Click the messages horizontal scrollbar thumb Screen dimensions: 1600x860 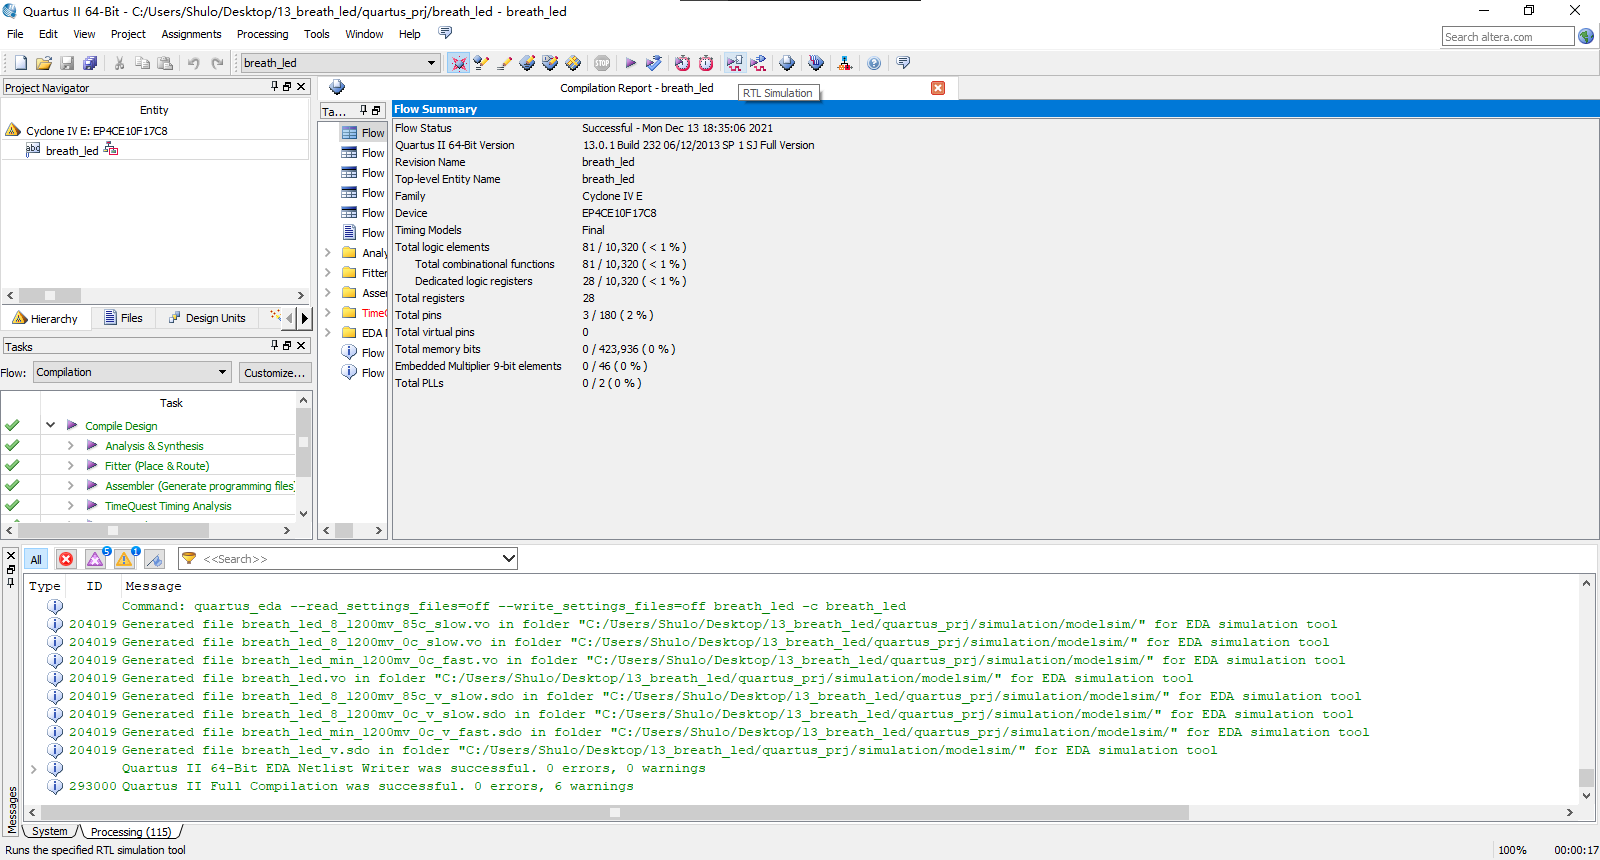(x=614, y=812)
